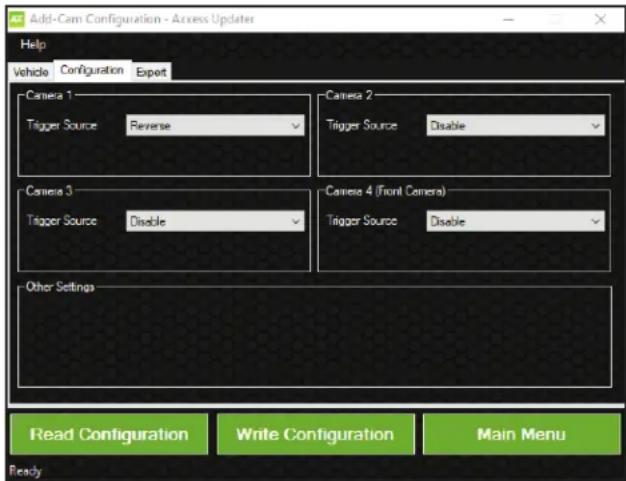
Task: Expand Camera 3 Trigger Source dropdown
Action: [x=215, y=221]
